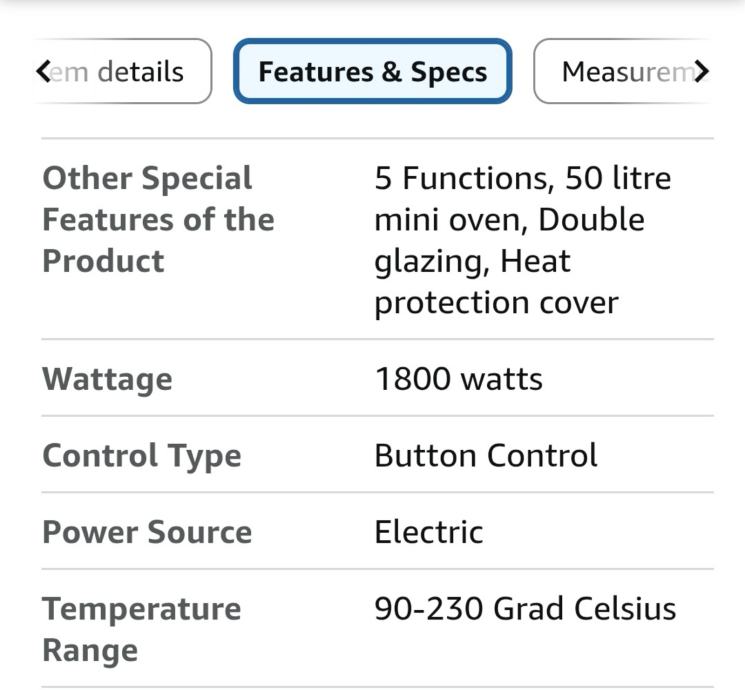This screenshot has height=690, width=745.
Task: Switch to the Item details tab
Action: [120, 72]
